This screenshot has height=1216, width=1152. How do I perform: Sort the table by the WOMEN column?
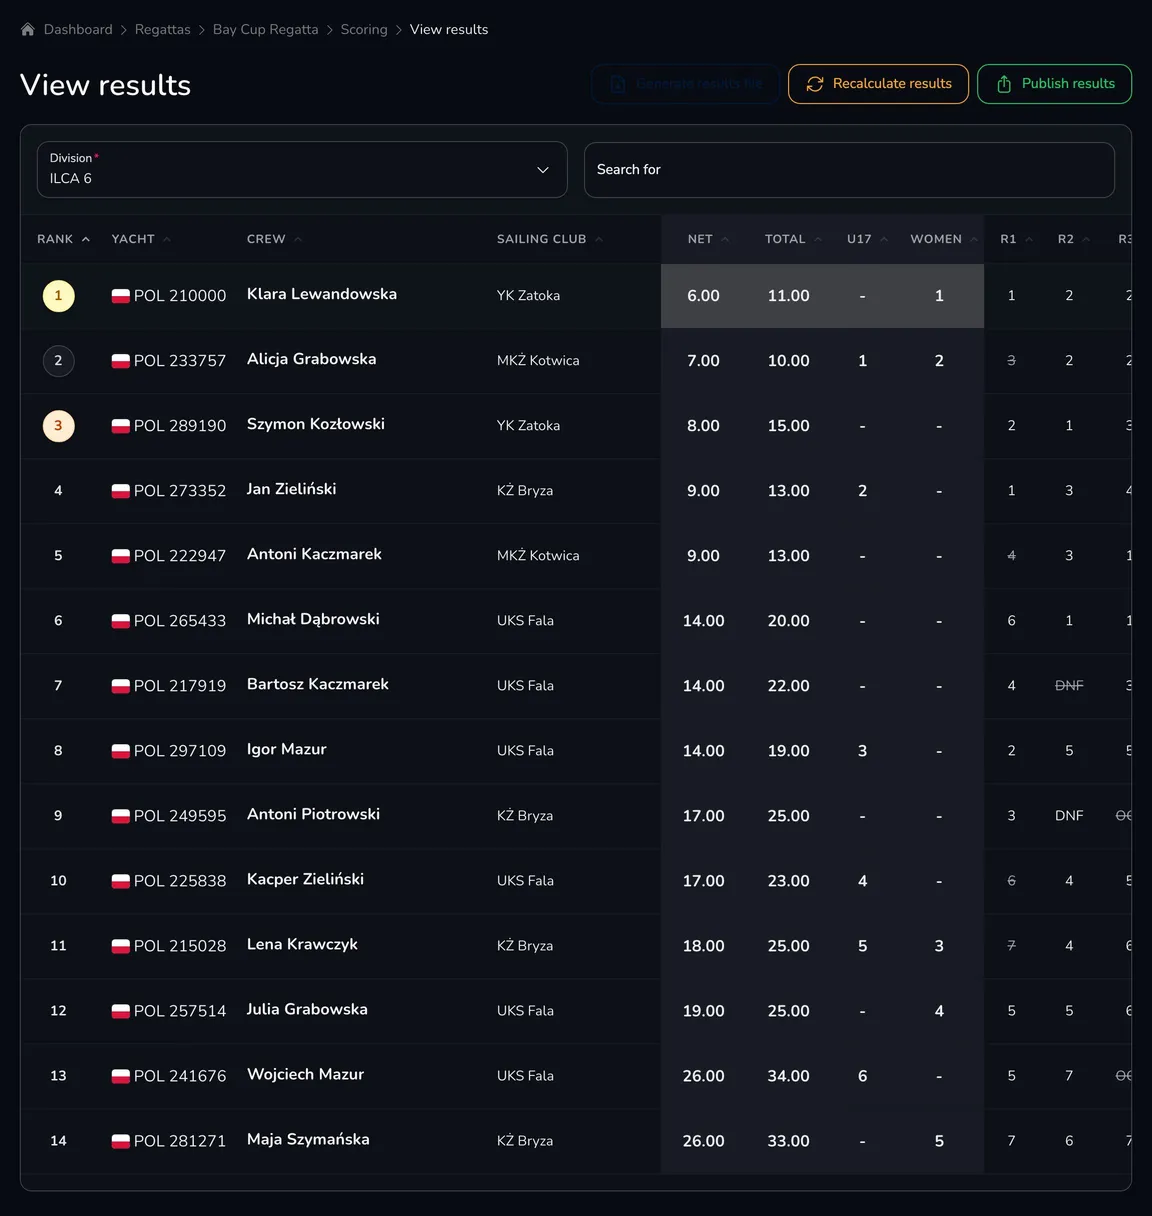tap(944, 239)
